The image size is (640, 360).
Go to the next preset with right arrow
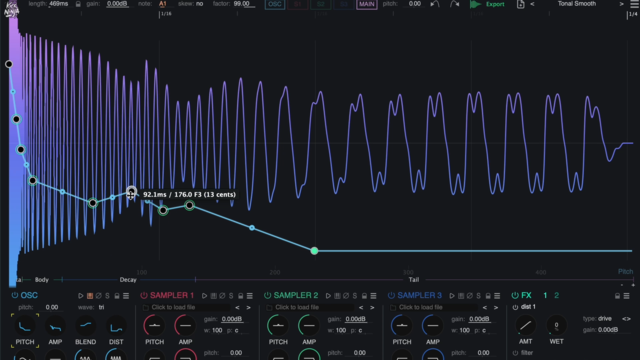coord(621,4)
